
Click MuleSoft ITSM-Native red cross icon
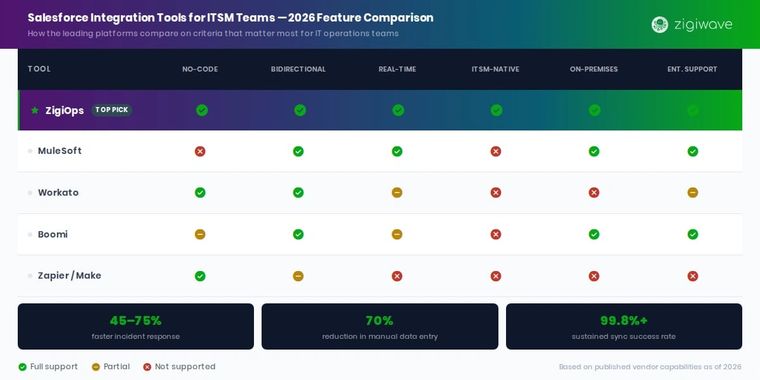pyautogui.click(x=496, y=152)
